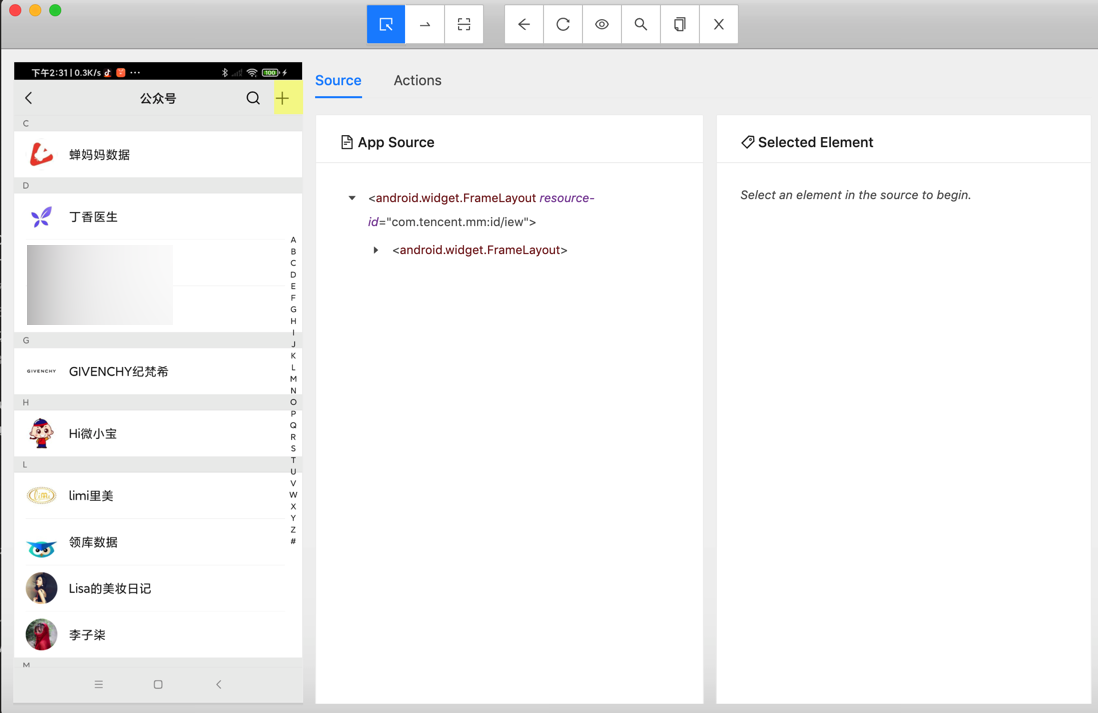
Task: Click the Lisa的美妆日记 portrait avatar
Action: pos(41,588)
